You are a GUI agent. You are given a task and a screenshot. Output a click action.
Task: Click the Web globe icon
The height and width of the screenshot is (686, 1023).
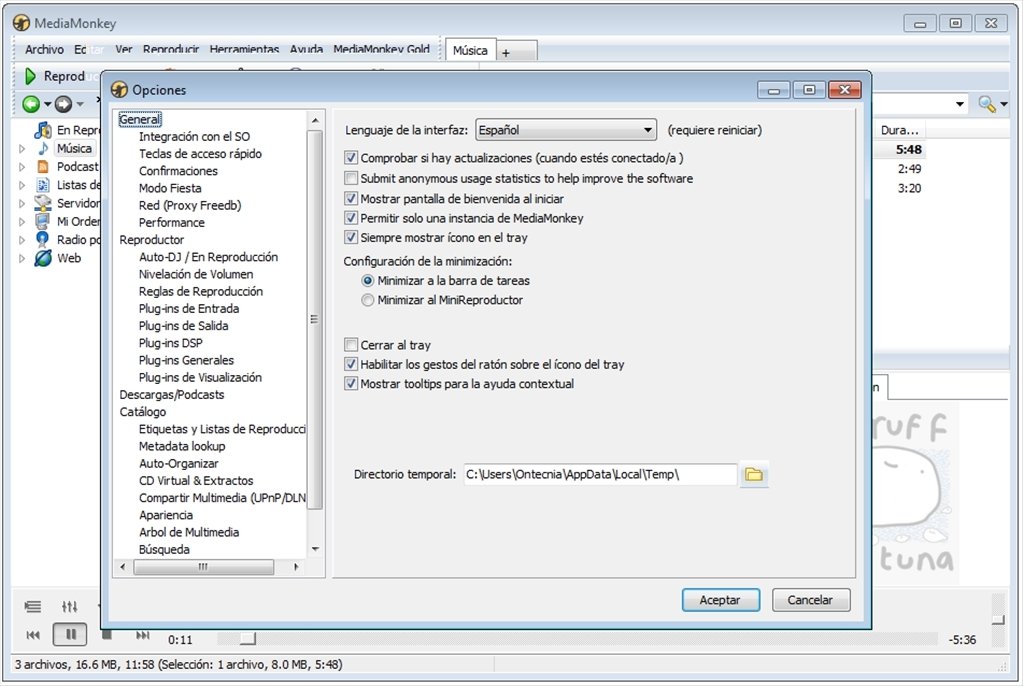tap(43, 258)
